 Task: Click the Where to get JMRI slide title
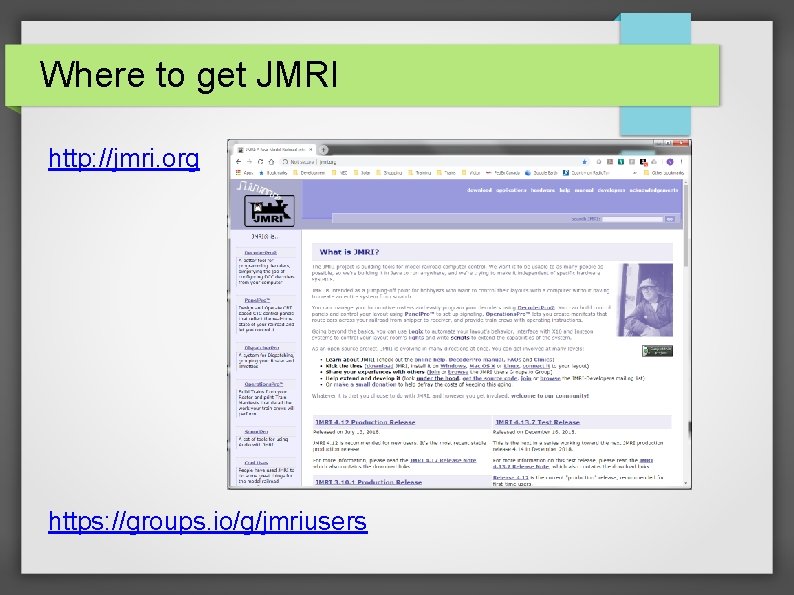(x=188, y=74)
